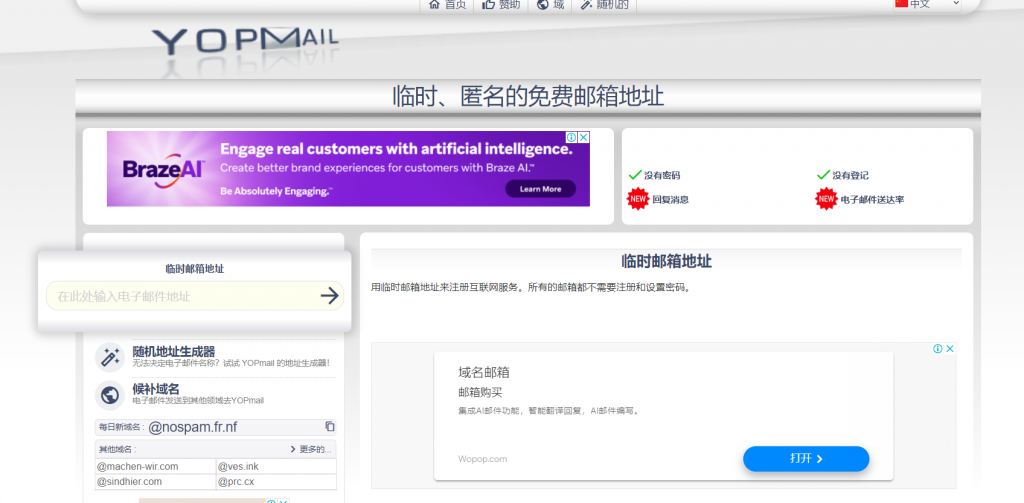Close the Wopop domain mailbox ad
The width and height of the screenshot is (1024, 503).
click(x=950, y=349)
